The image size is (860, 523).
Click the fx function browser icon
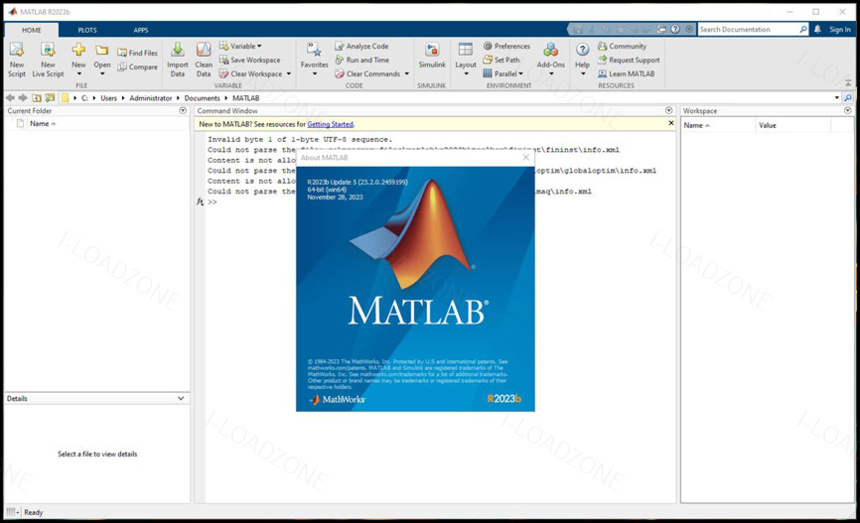coord(200,202)
